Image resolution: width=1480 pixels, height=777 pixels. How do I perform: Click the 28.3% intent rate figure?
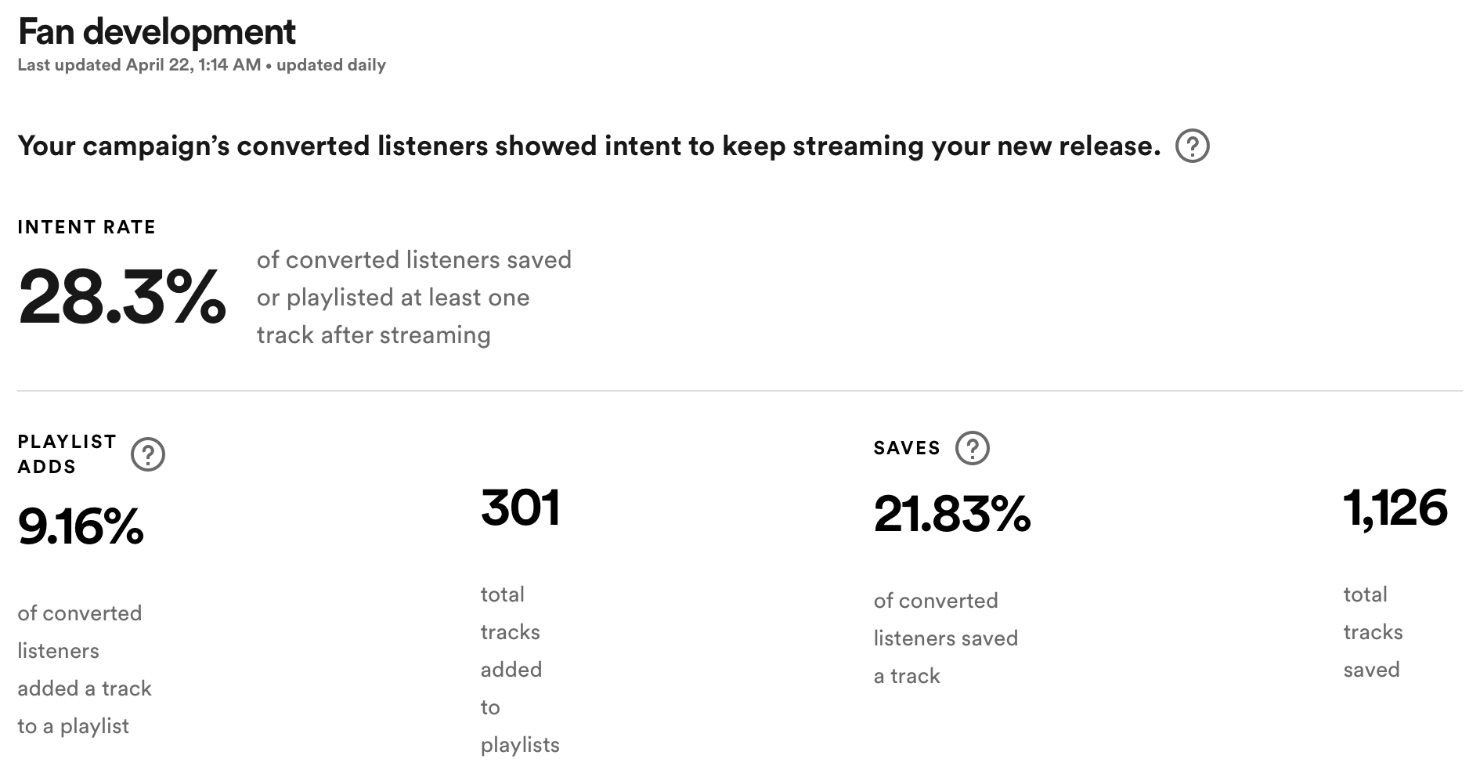point(122,296)
